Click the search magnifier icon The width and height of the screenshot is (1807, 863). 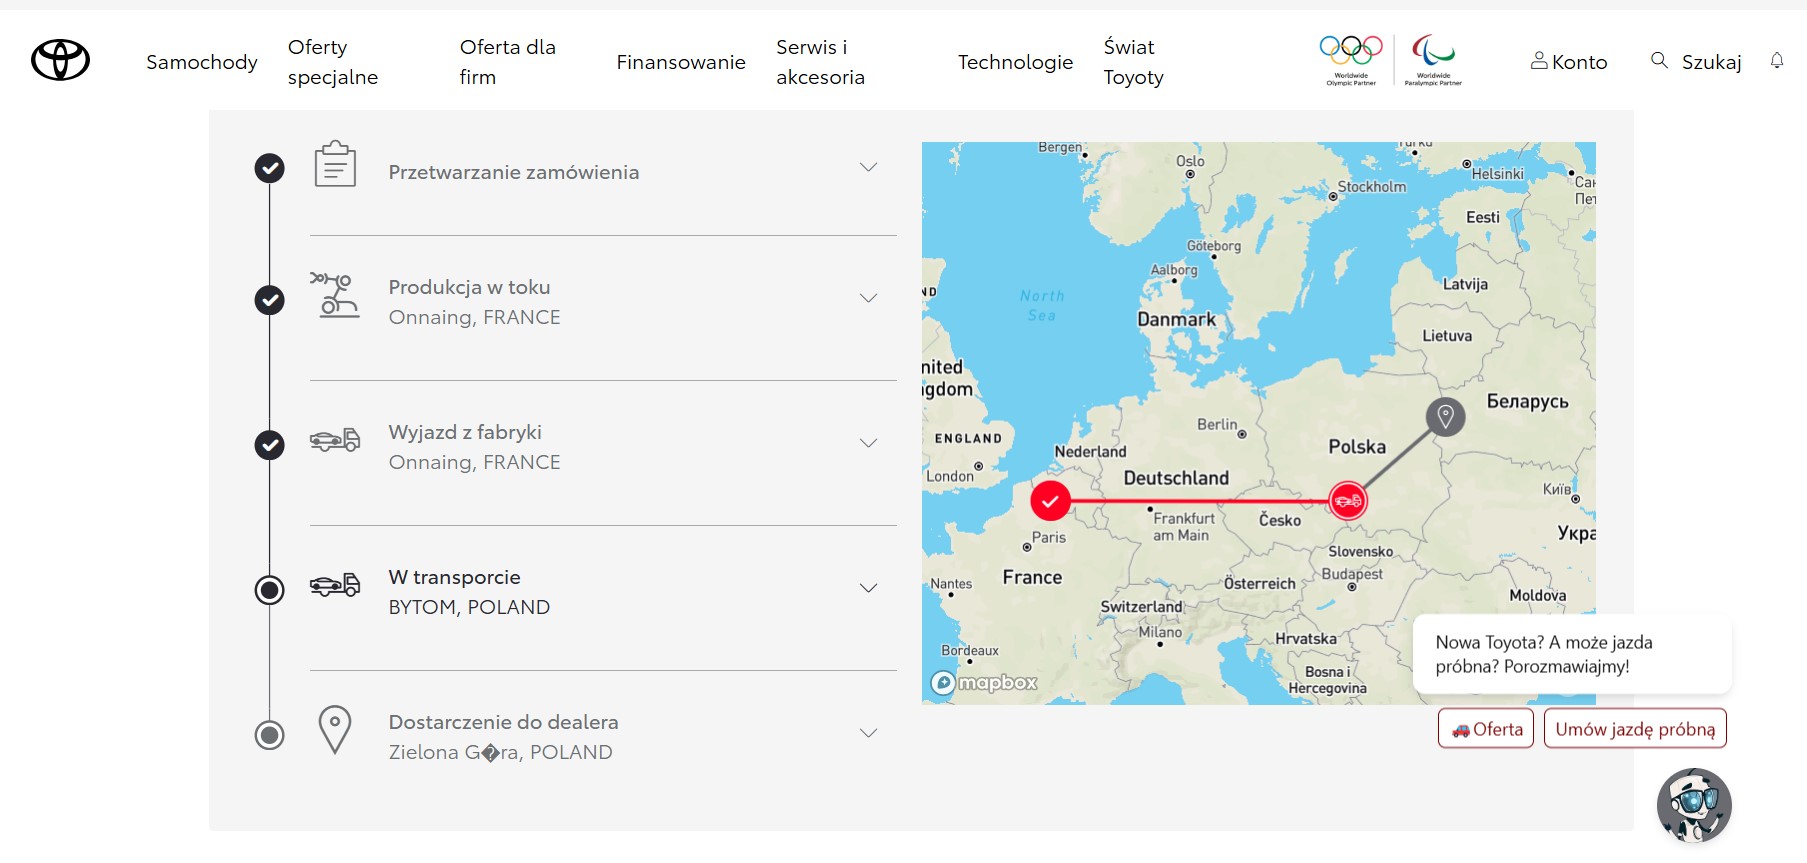tap(1659, 60)
